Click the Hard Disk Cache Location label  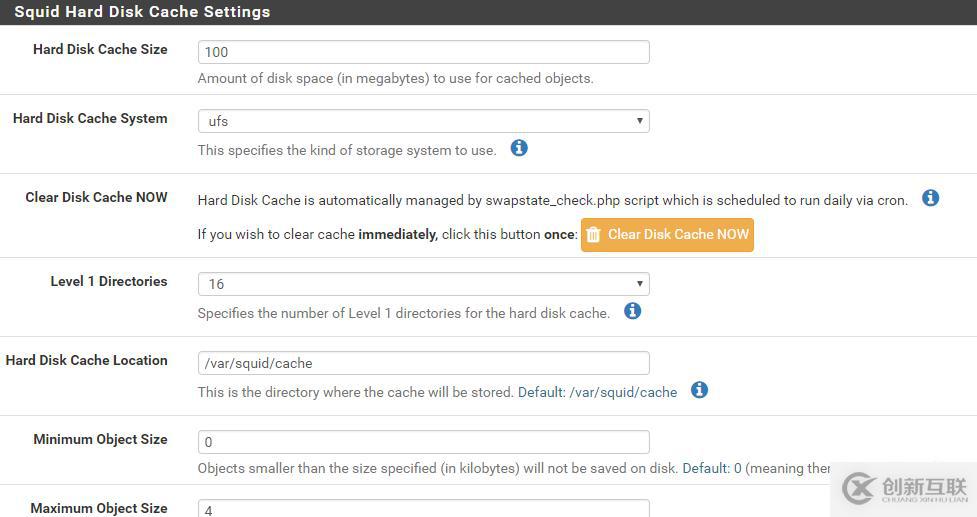(x=87, y=360)
